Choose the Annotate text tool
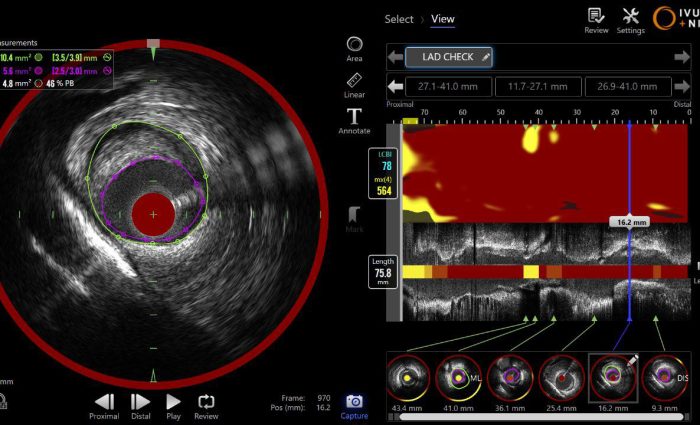Image resolution: width=700 pixels, height=425 pixels. pyautogui.click(x=354, y=120)
